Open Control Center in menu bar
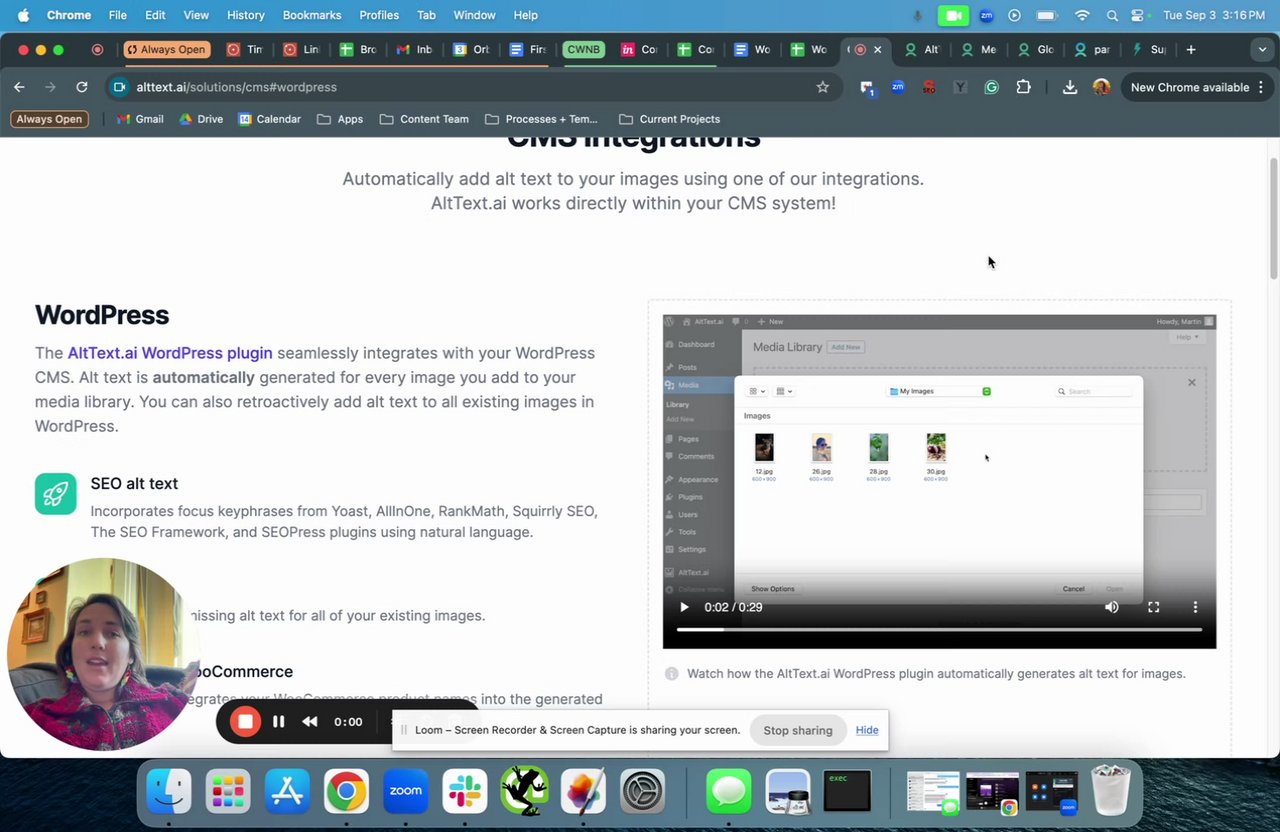The height and width of the screenshot is (832, 1280). tap(1138, 15)
